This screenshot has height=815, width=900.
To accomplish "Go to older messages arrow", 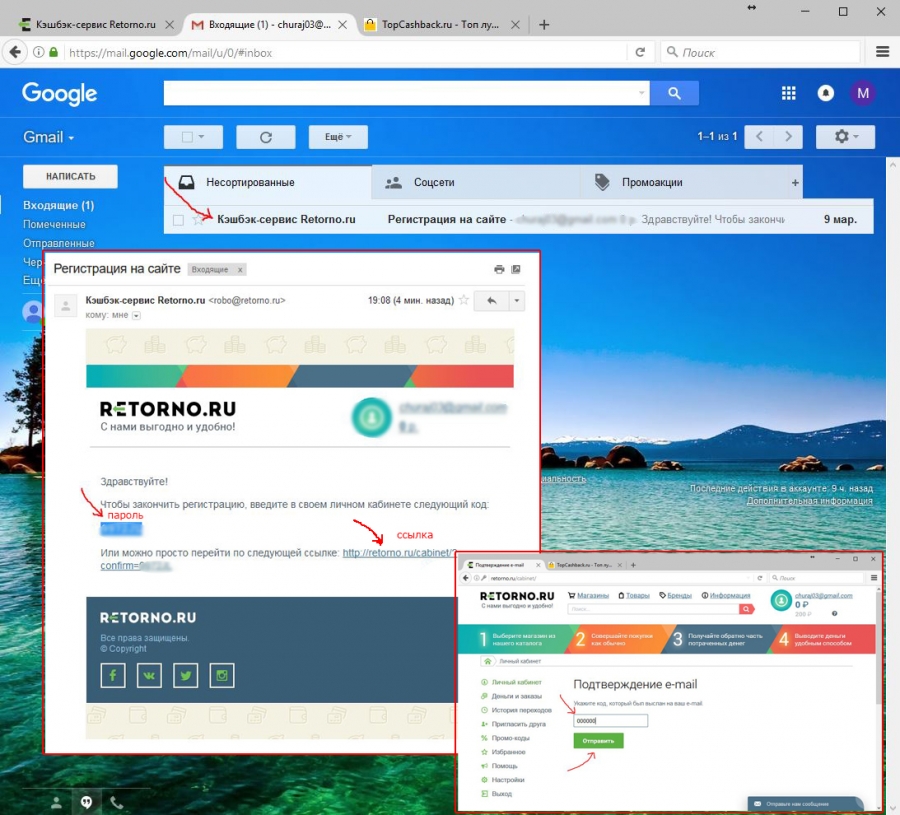I will (x=788, y=137).
